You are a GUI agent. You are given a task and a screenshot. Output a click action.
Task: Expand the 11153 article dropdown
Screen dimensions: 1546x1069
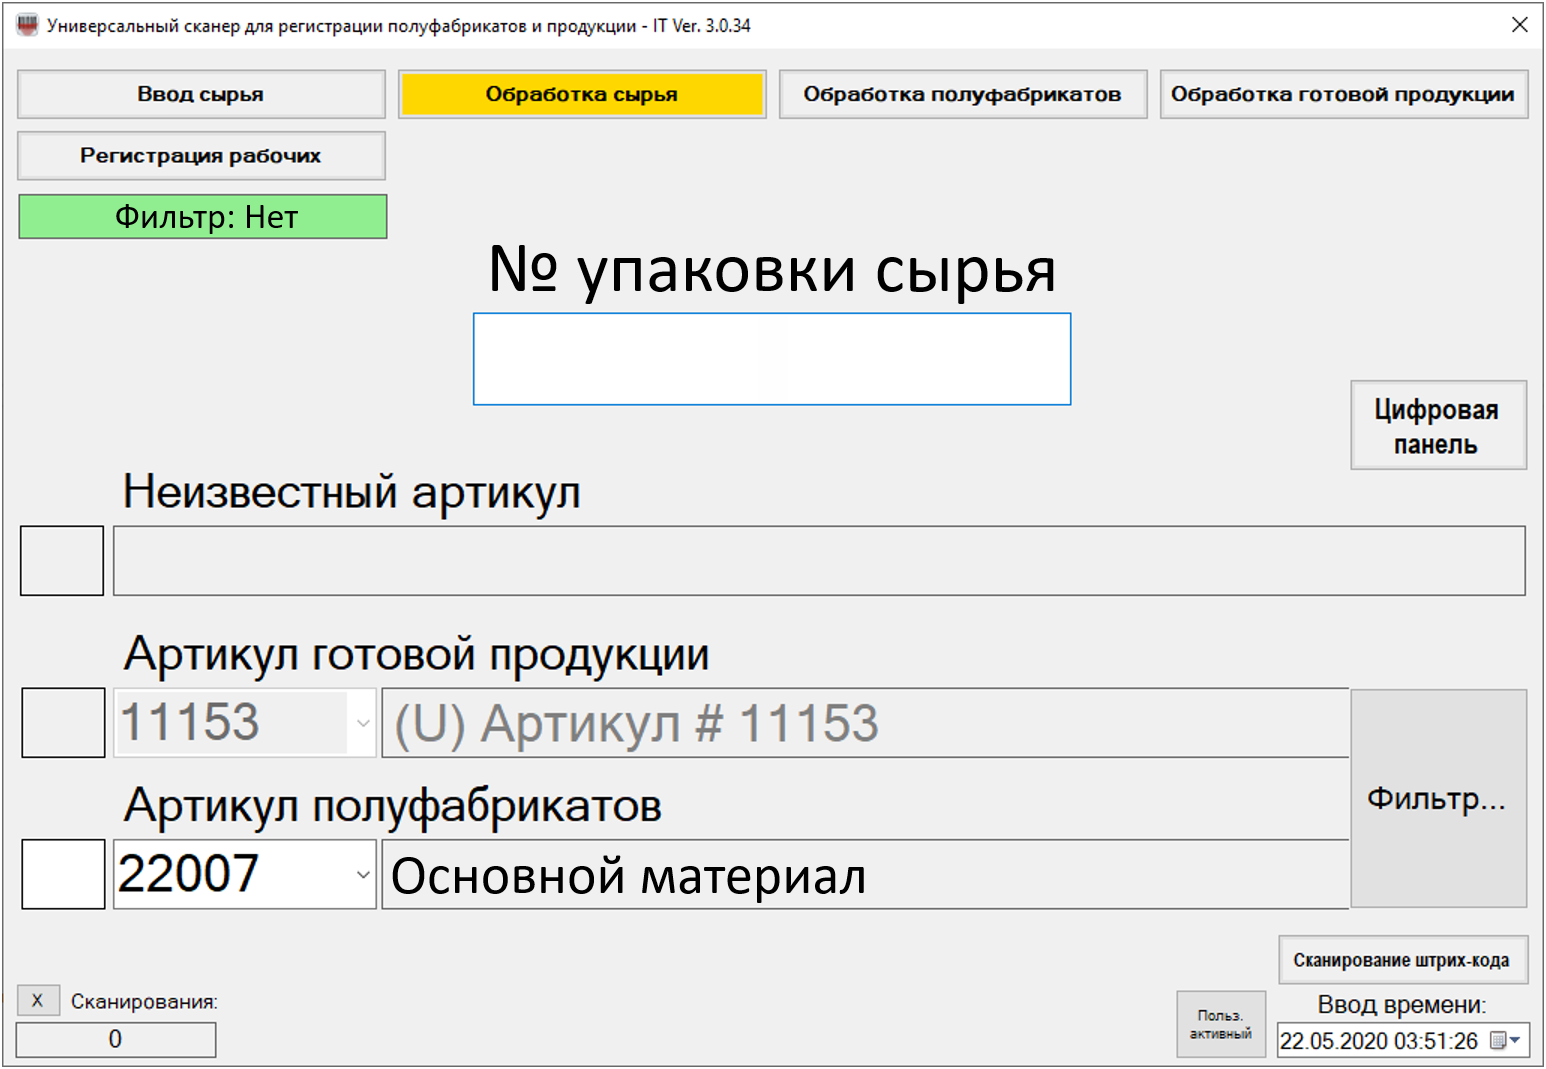pos(362,723)
